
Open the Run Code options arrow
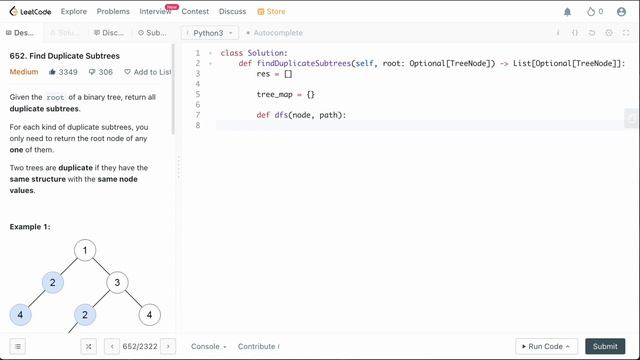[568, 347]
